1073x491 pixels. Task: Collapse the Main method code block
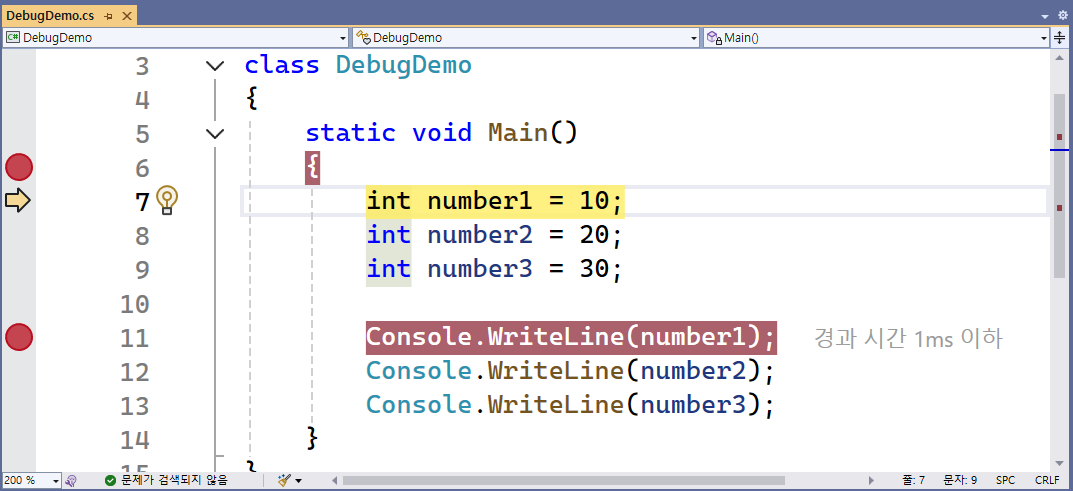pos(214,133)
